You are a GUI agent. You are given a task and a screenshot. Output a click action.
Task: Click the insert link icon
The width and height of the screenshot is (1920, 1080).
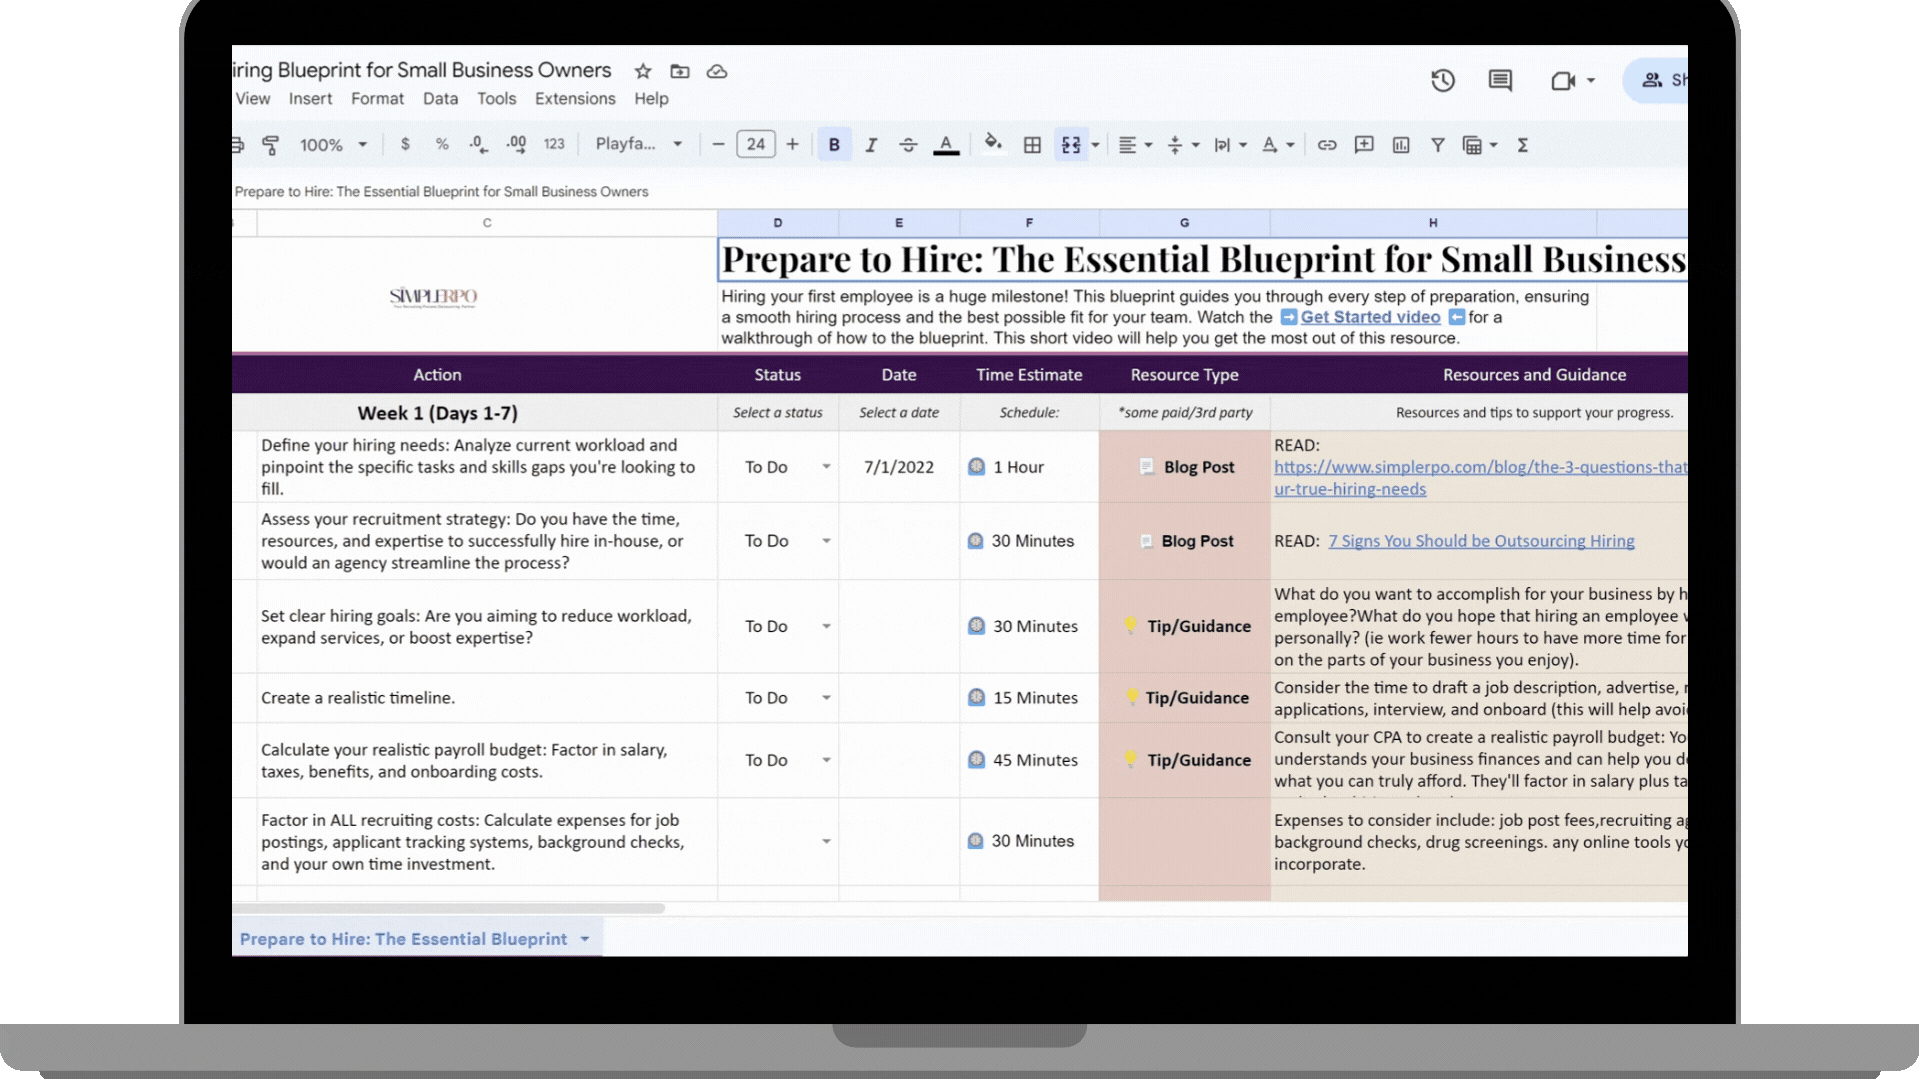point(1327,145)
